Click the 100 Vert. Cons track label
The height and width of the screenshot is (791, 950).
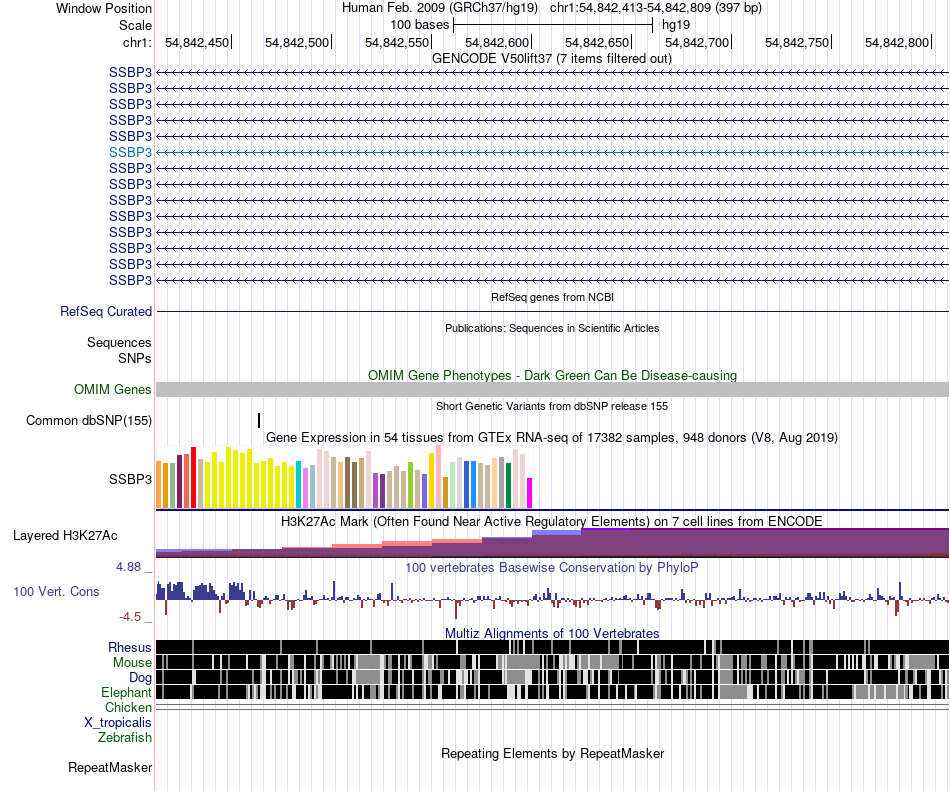coord(56,592)
